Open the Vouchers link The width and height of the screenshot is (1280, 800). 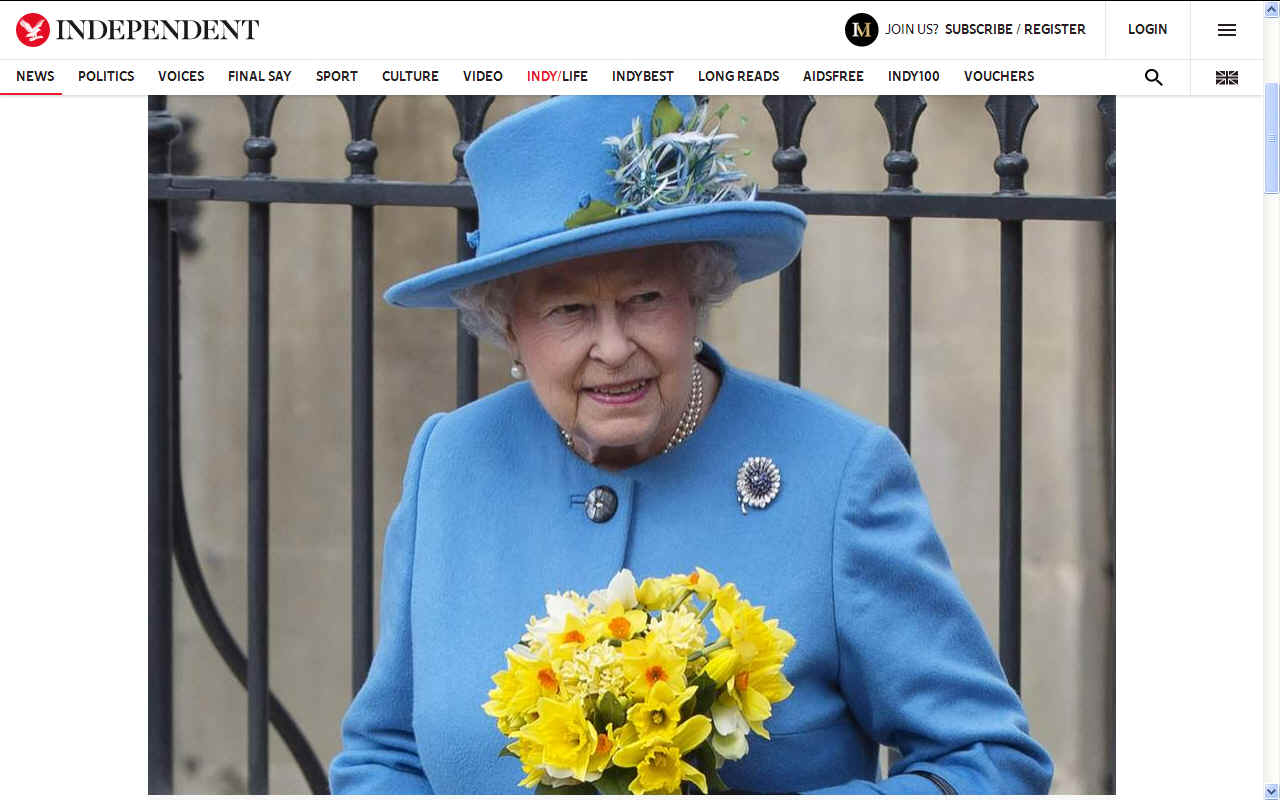click(x=999, y=76)
